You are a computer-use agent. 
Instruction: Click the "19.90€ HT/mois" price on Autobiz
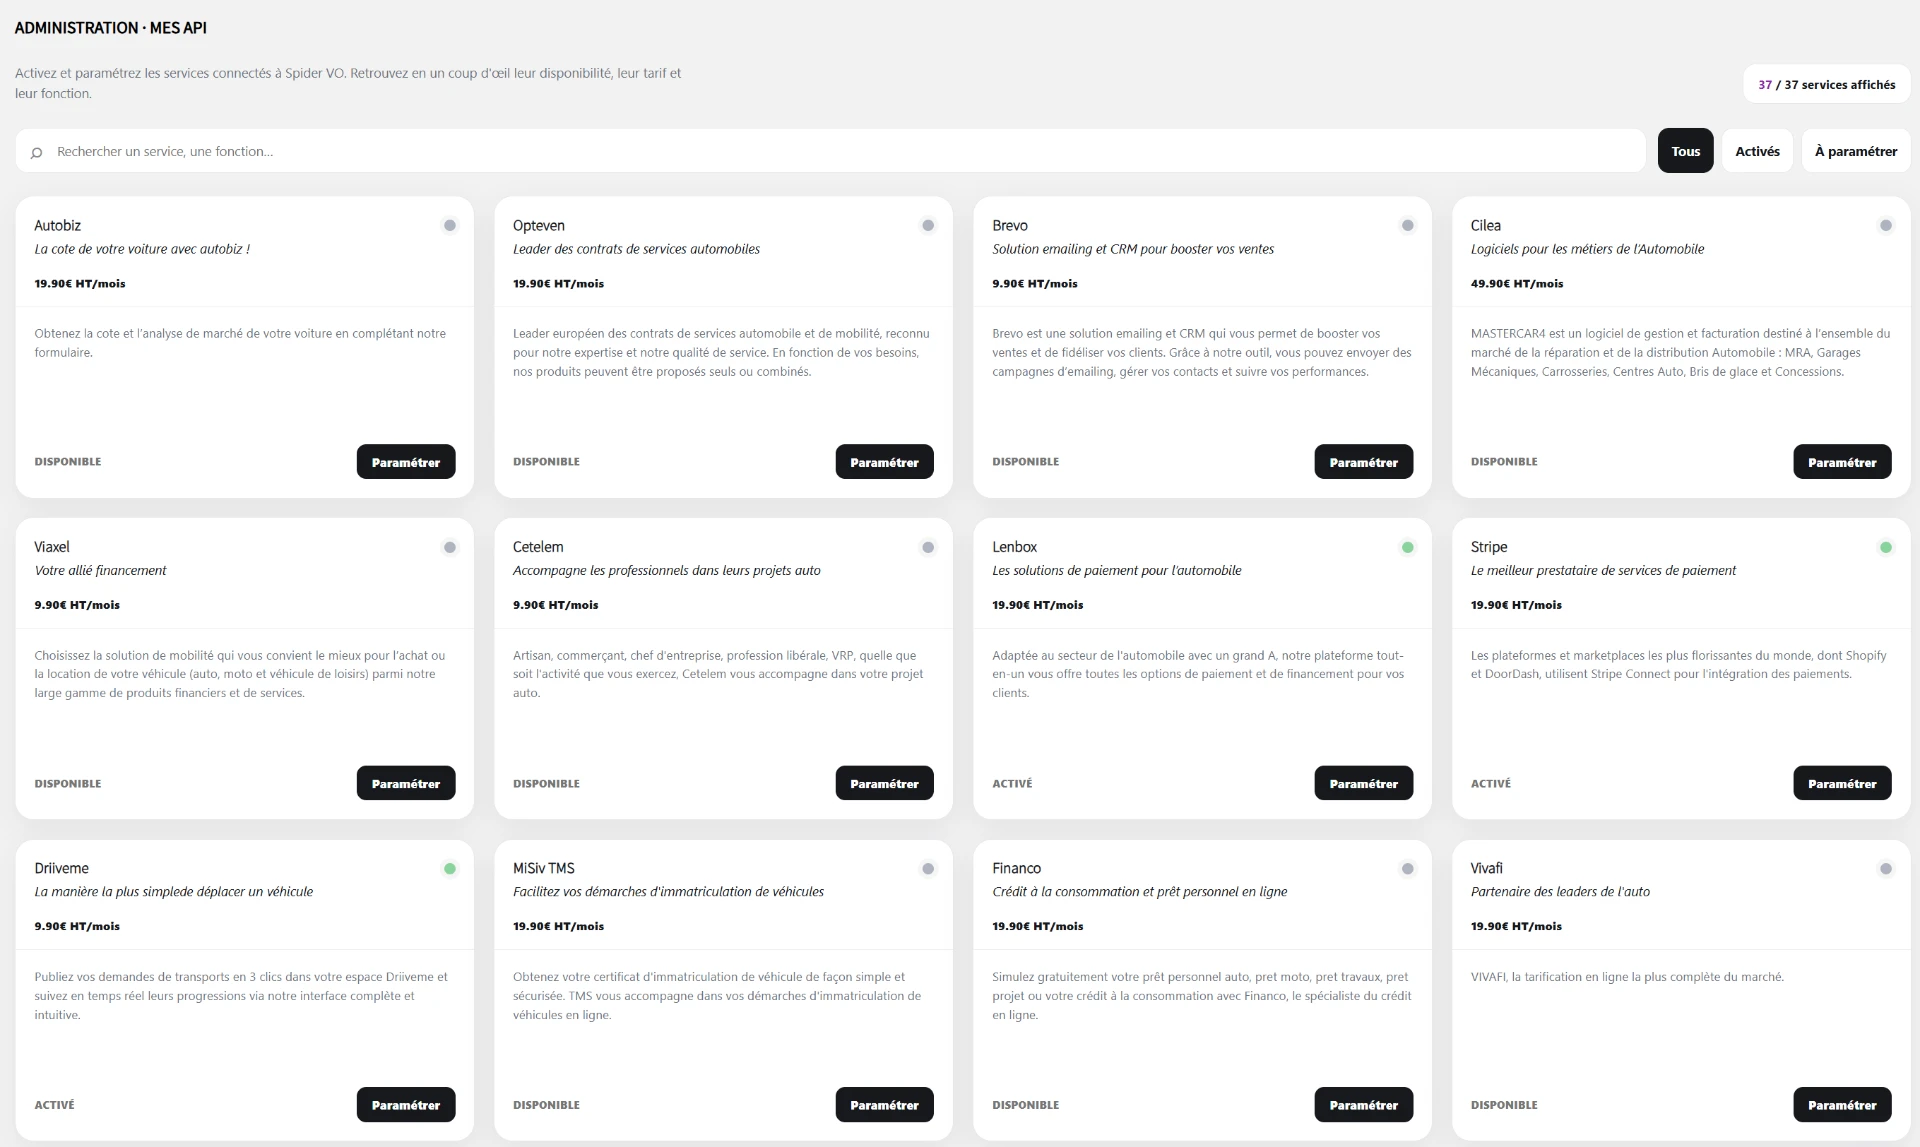tap(80, 284)
